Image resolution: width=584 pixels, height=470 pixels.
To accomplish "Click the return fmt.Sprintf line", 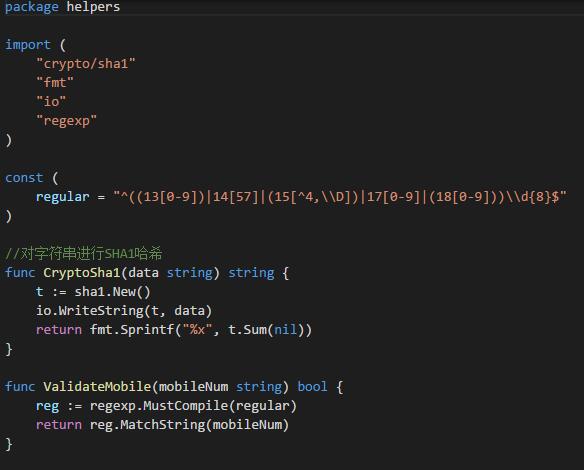I will point(174,330).
